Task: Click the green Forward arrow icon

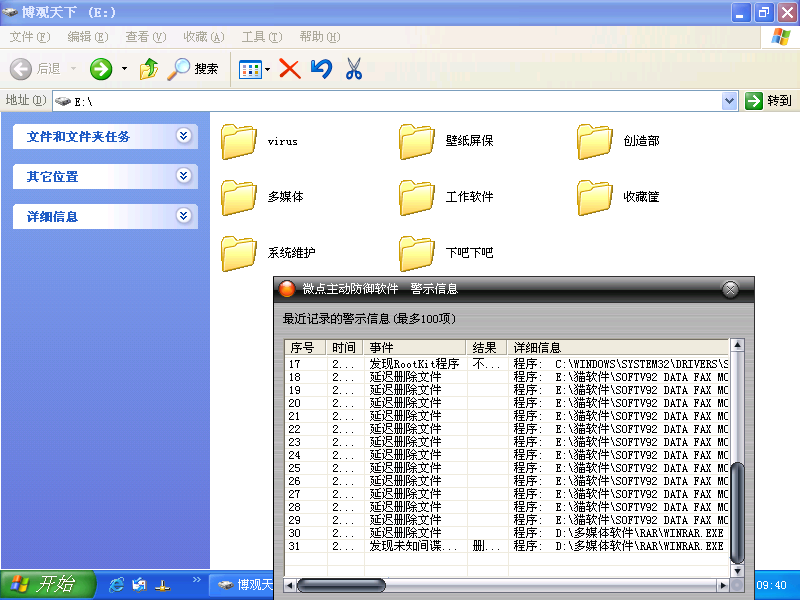Action: tap(101, 69)
